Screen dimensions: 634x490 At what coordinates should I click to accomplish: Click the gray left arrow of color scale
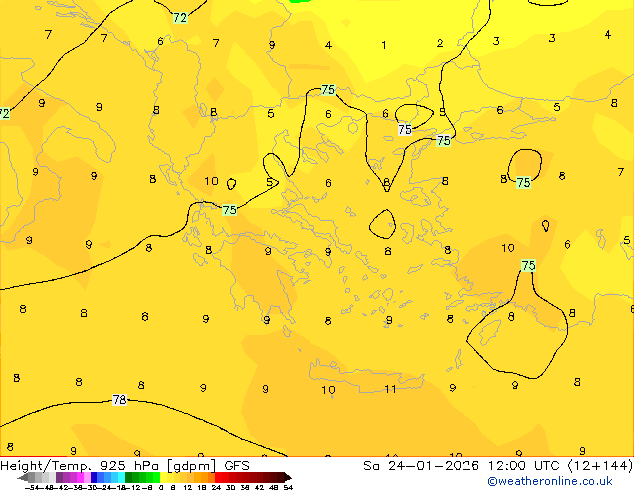pyautogui.click(x=23, y=477)
